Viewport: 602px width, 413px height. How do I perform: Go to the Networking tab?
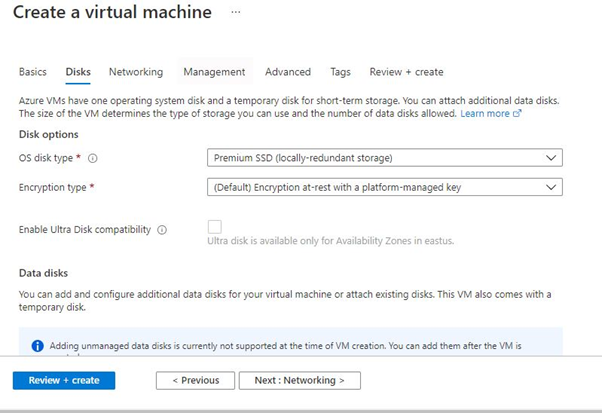click(136, 72)
